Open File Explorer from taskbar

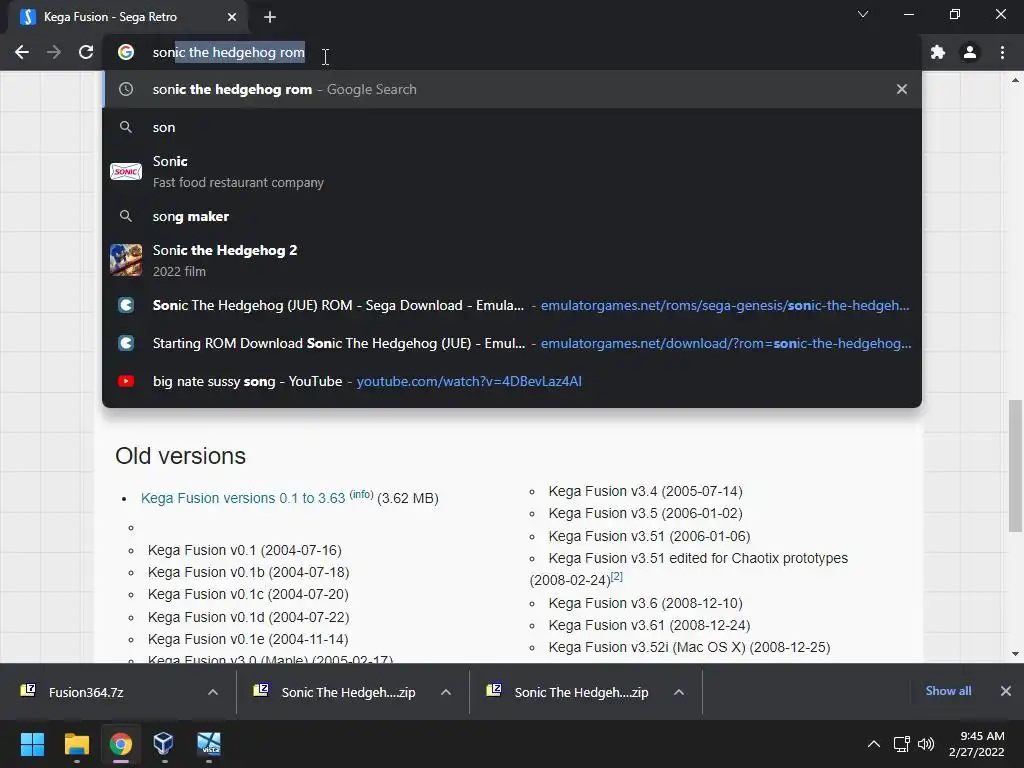[76, 744]
